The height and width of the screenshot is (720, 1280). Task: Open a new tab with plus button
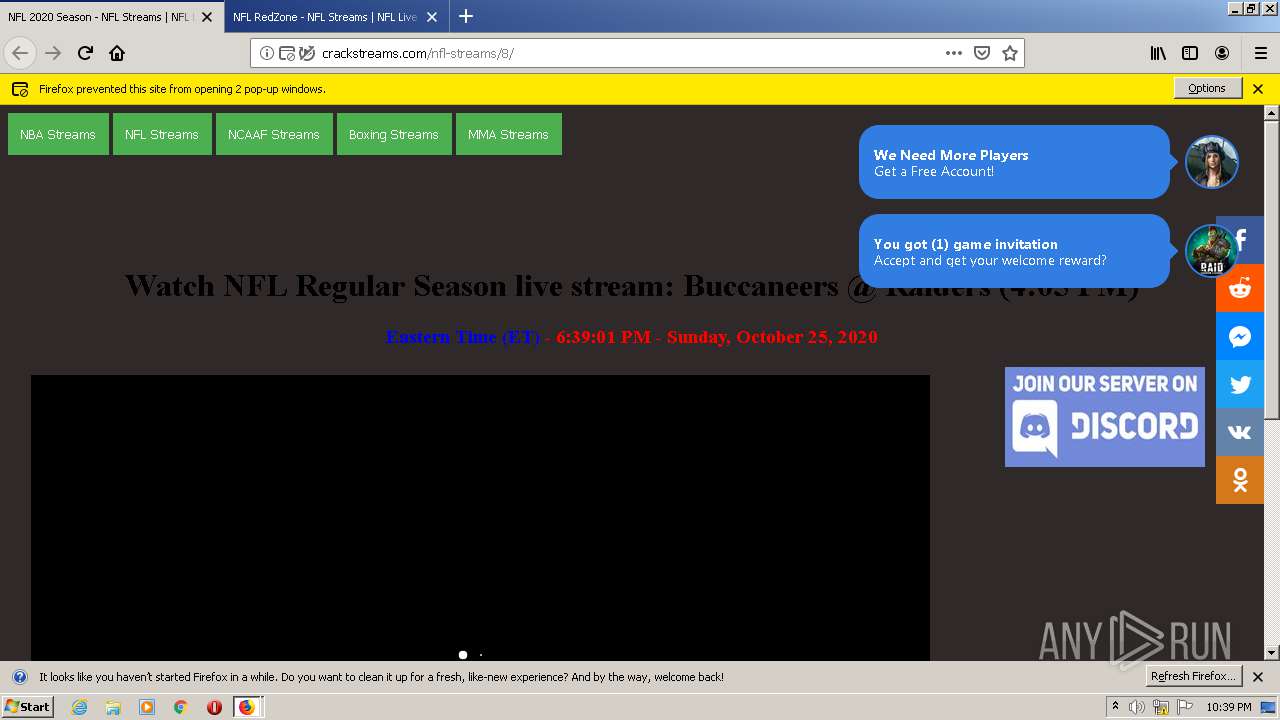click(x=466, y=16)
